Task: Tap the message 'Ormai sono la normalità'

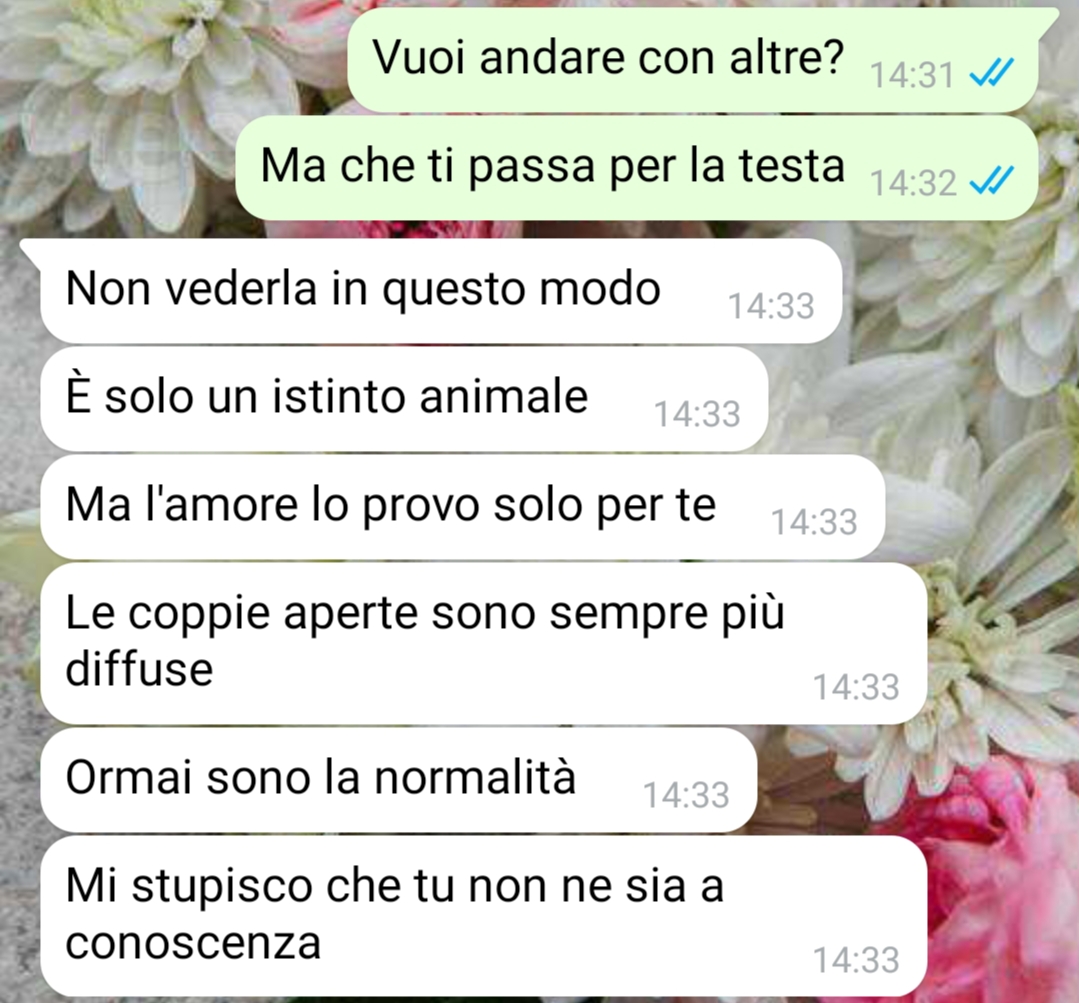Action: point(398,779)
